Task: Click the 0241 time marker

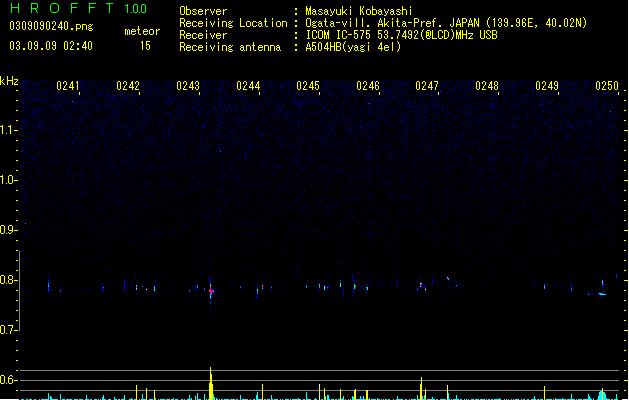Action: click(x=68, y=86)
